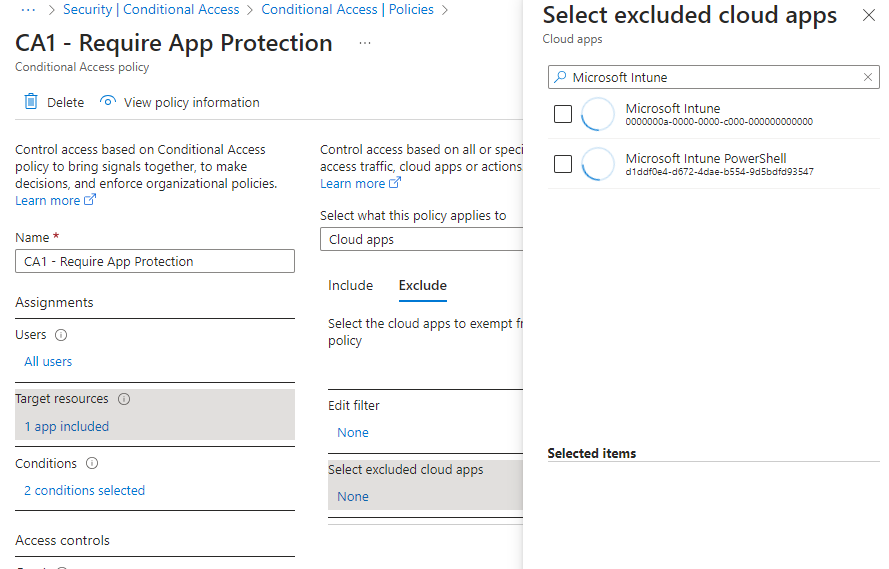Screen dimensions: 889x569
Task: Open the Learn more link under the policy description
Action: tap(48, 201)
